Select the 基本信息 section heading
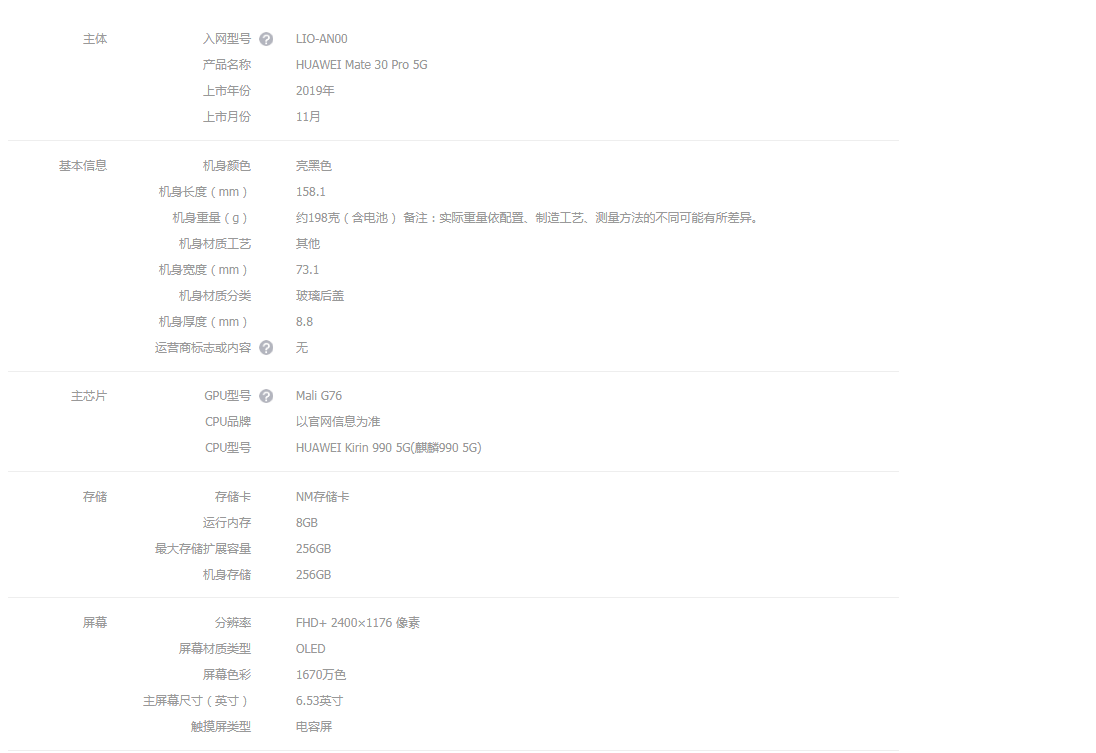Viewport: 1096px width, 753px height. pyautogui.click(x=82, y=166)
